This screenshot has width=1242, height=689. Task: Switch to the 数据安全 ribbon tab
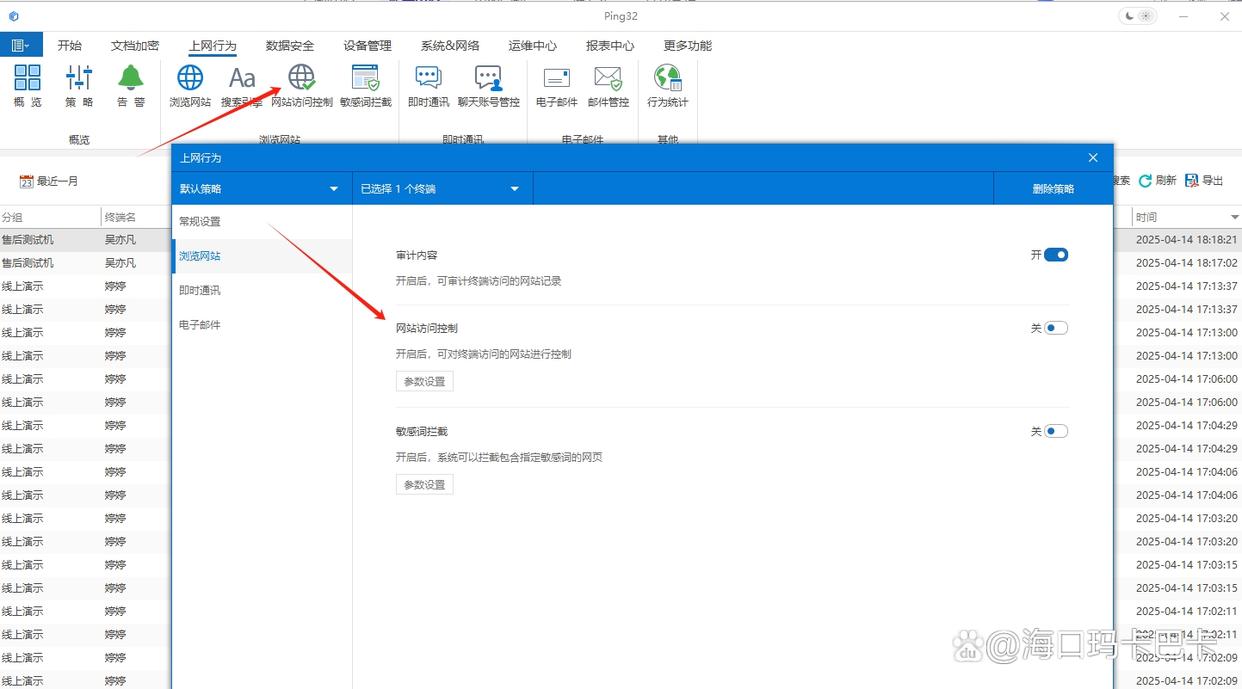[290, 45]
